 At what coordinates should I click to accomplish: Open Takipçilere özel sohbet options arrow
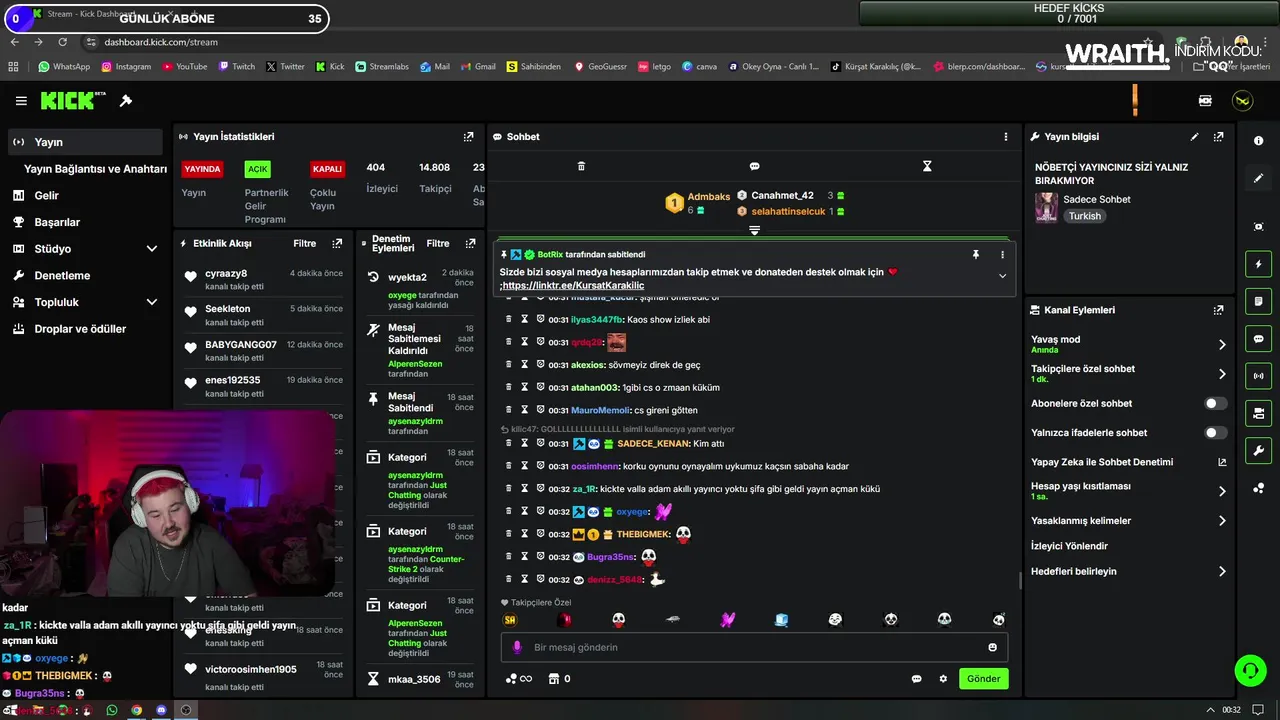(x=1221, y=374)
